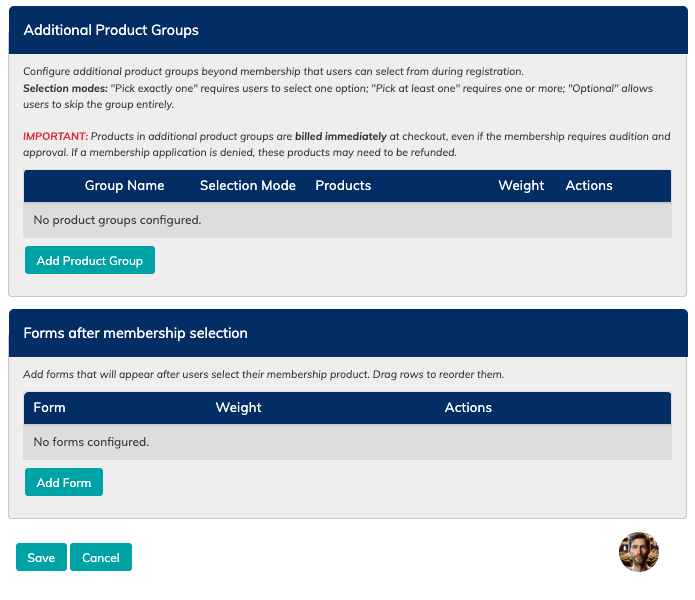Click the Add Product Group button
This screenshot has height=600, width=695.
click(90, 260)
